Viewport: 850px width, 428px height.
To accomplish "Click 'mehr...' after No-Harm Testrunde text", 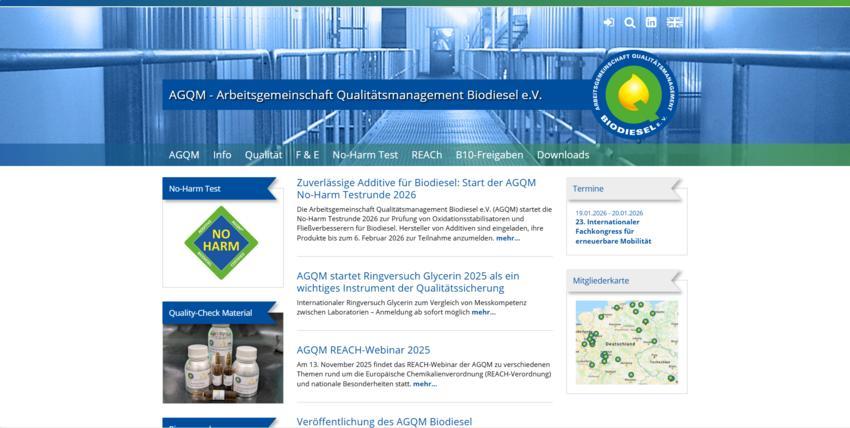I will point(508,238).
